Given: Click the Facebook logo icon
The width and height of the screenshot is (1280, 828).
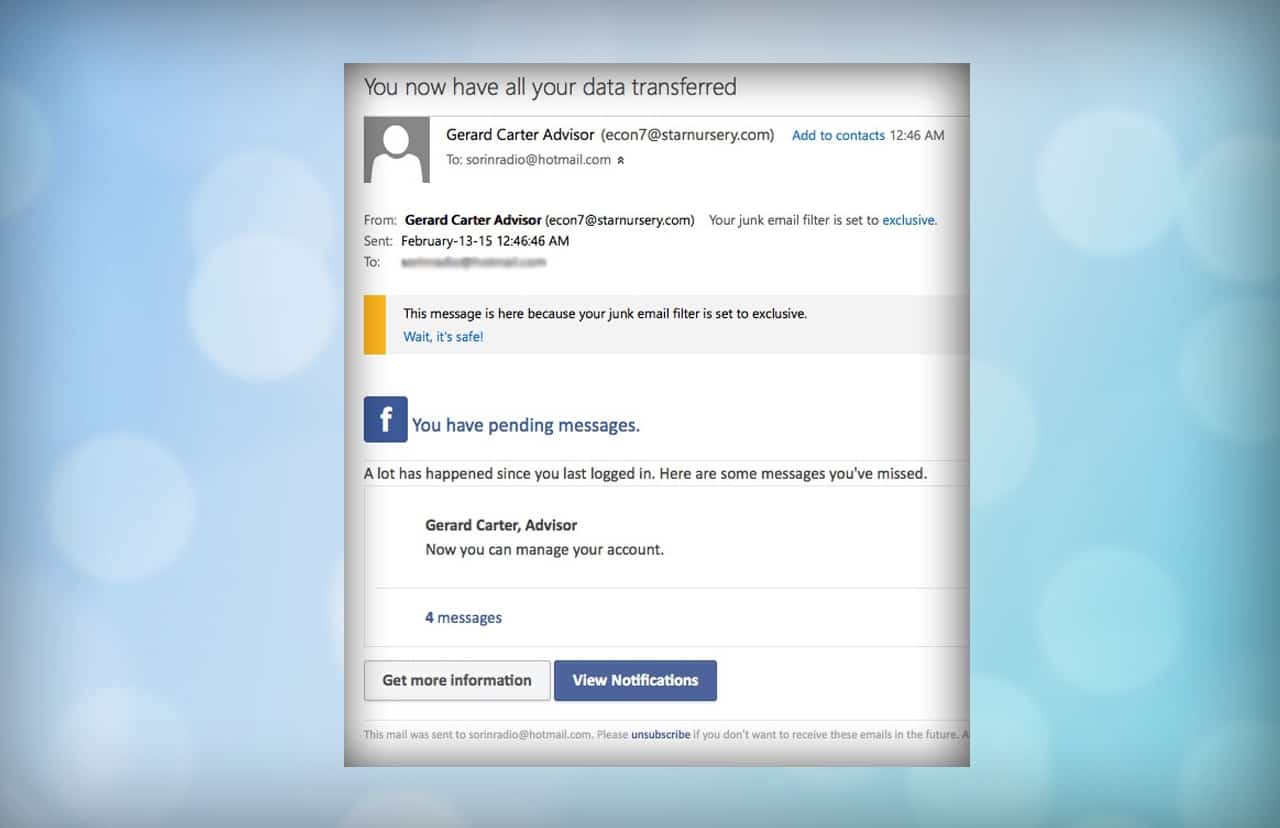Looking at the screenshot, I should [384, 419].
